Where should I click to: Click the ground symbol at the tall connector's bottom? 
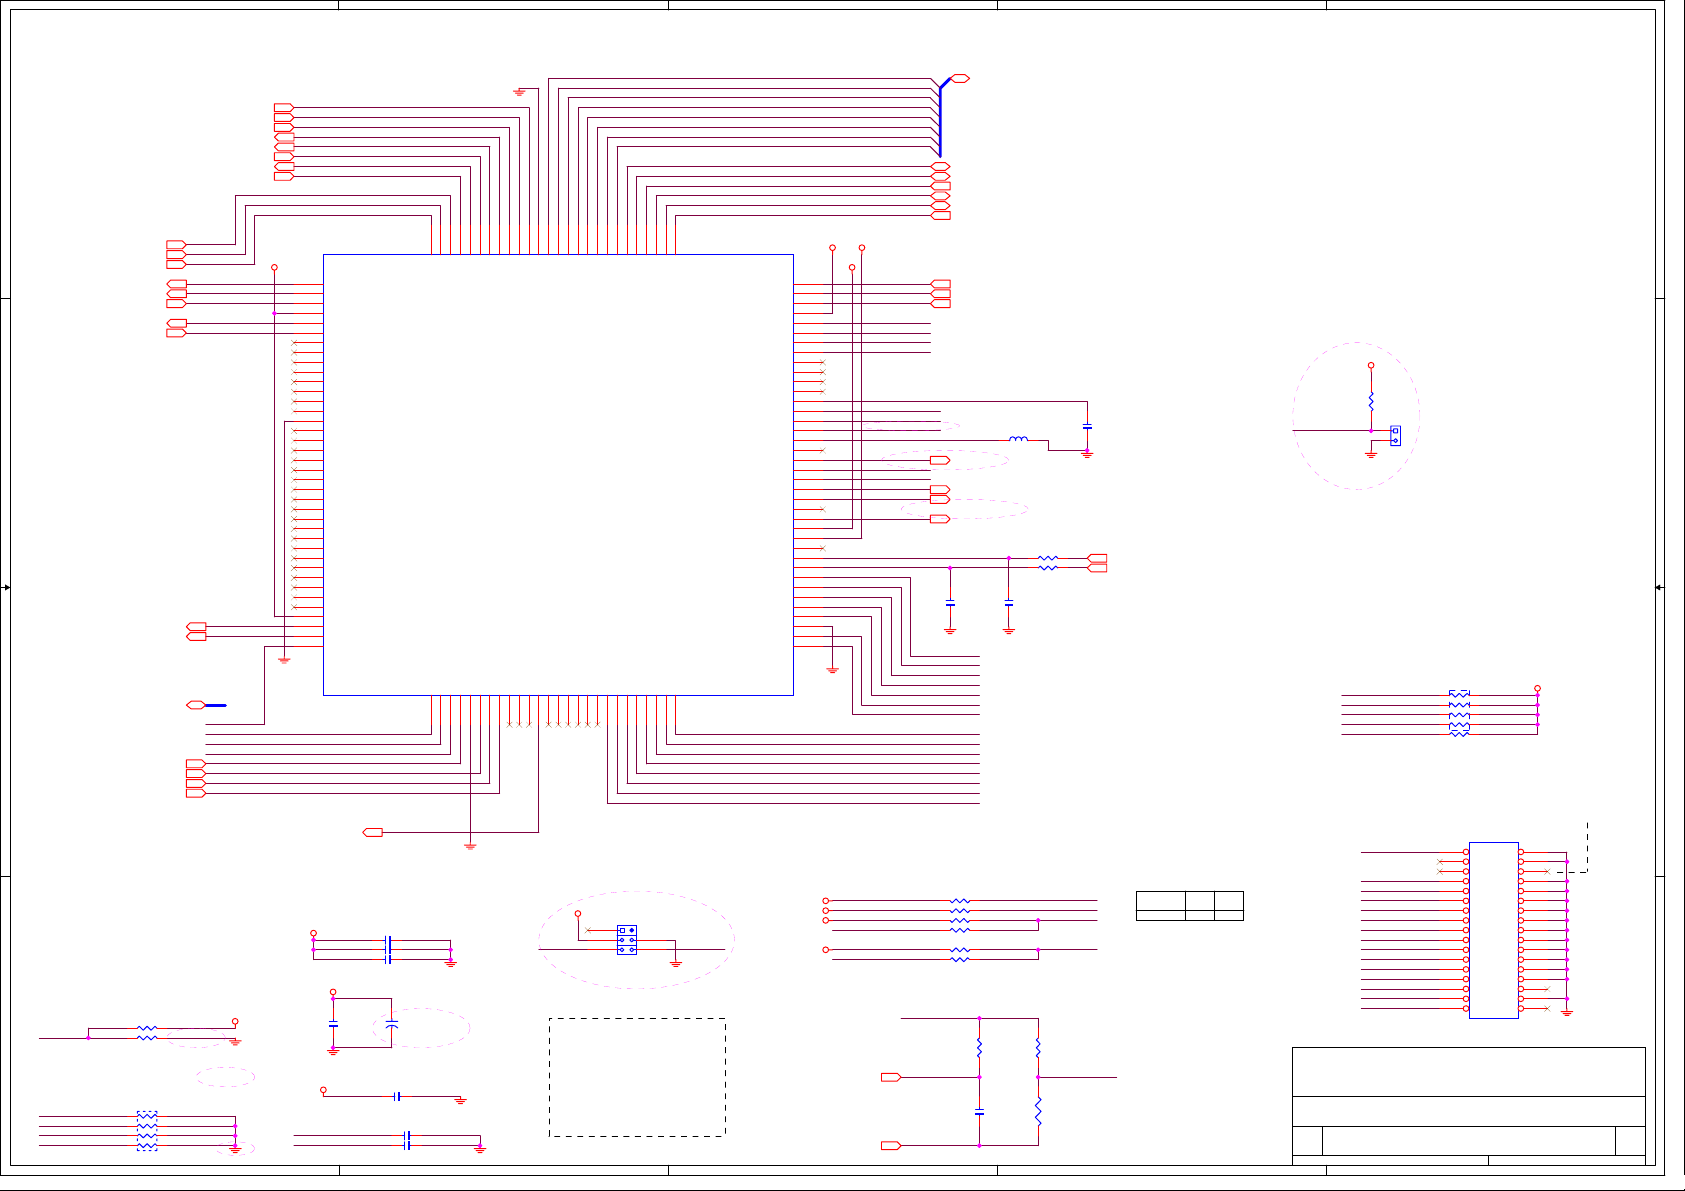[1567, 1013]
